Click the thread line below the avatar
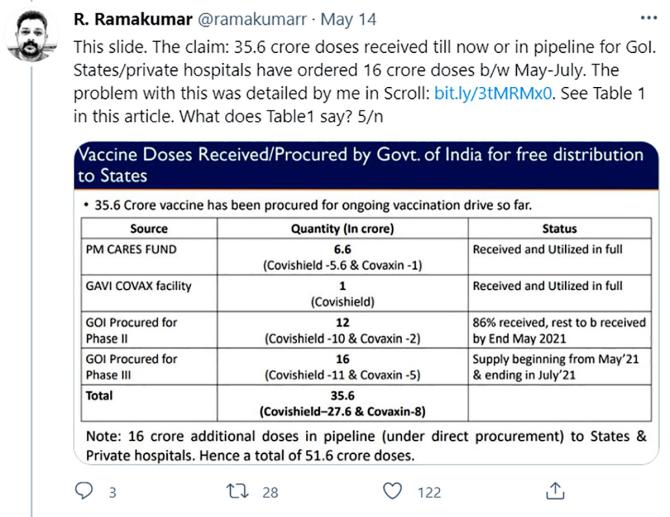The width and height of the screenshot is (670, 517). pos(32,291)
